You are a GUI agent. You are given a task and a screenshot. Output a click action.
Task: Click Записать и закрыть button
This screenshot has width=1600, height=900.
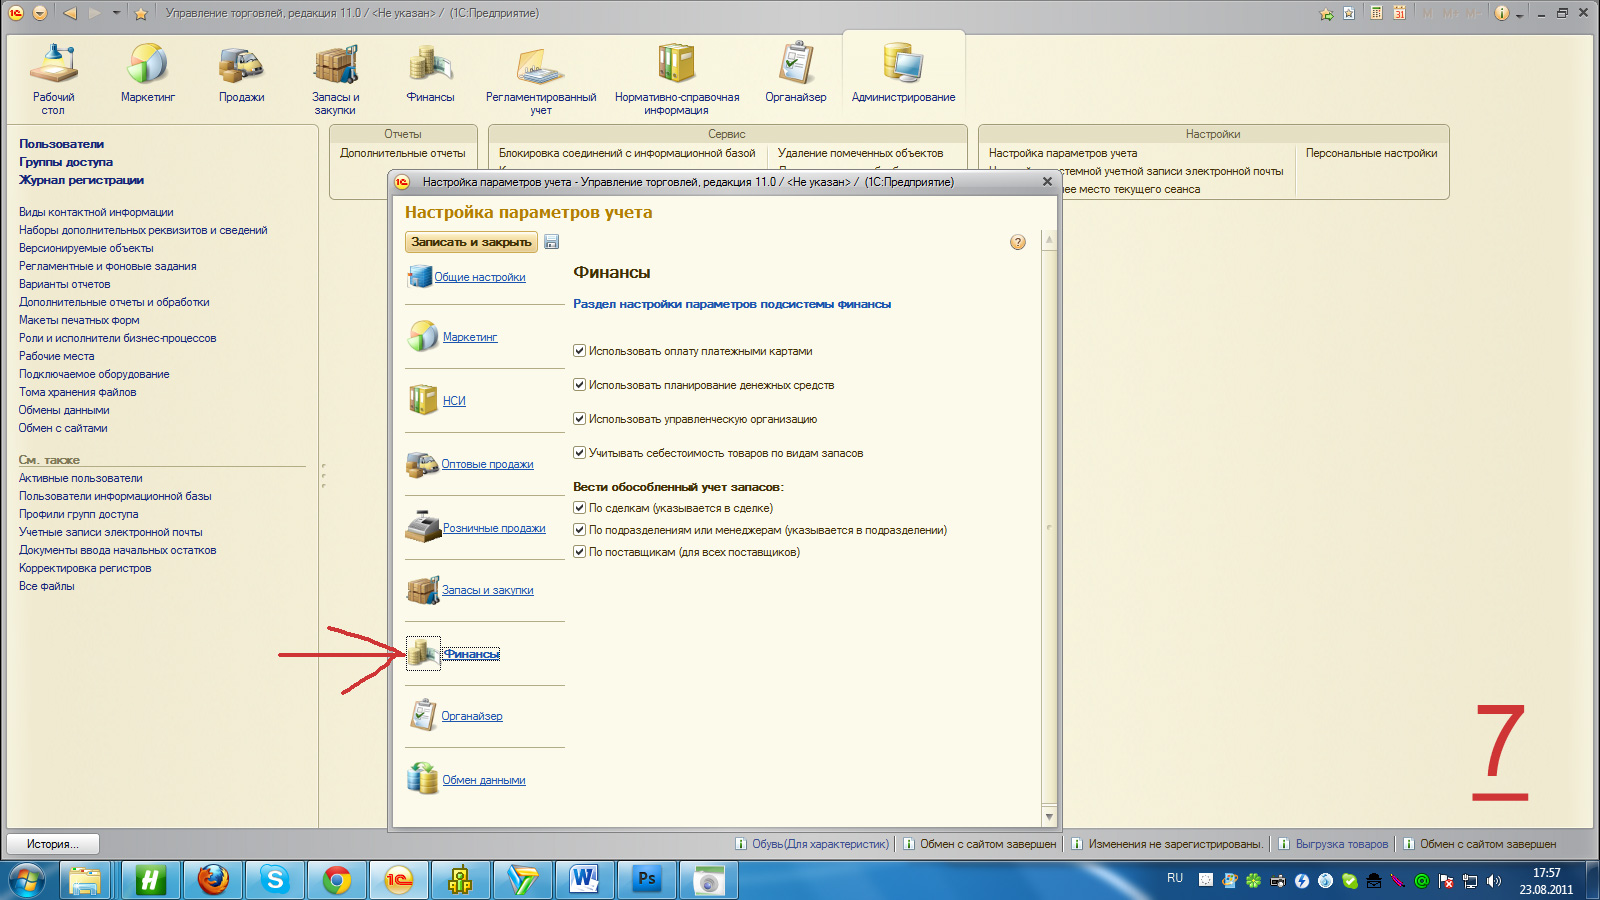coord(471,242)
